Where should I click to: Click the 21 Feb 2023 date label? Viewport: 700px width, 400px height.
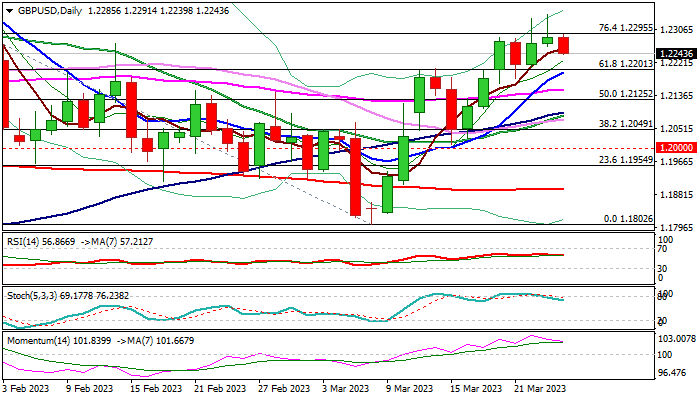(x=220, y=388)
